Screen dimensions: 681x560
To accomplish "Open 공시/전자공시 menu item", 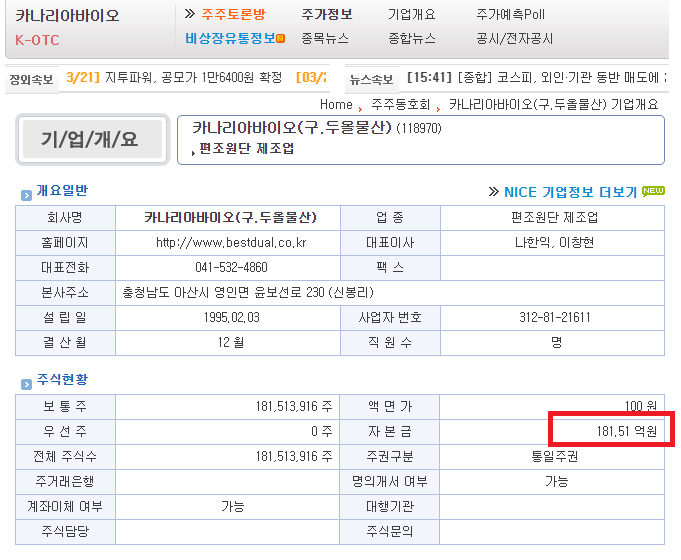I will pos(515,39).
